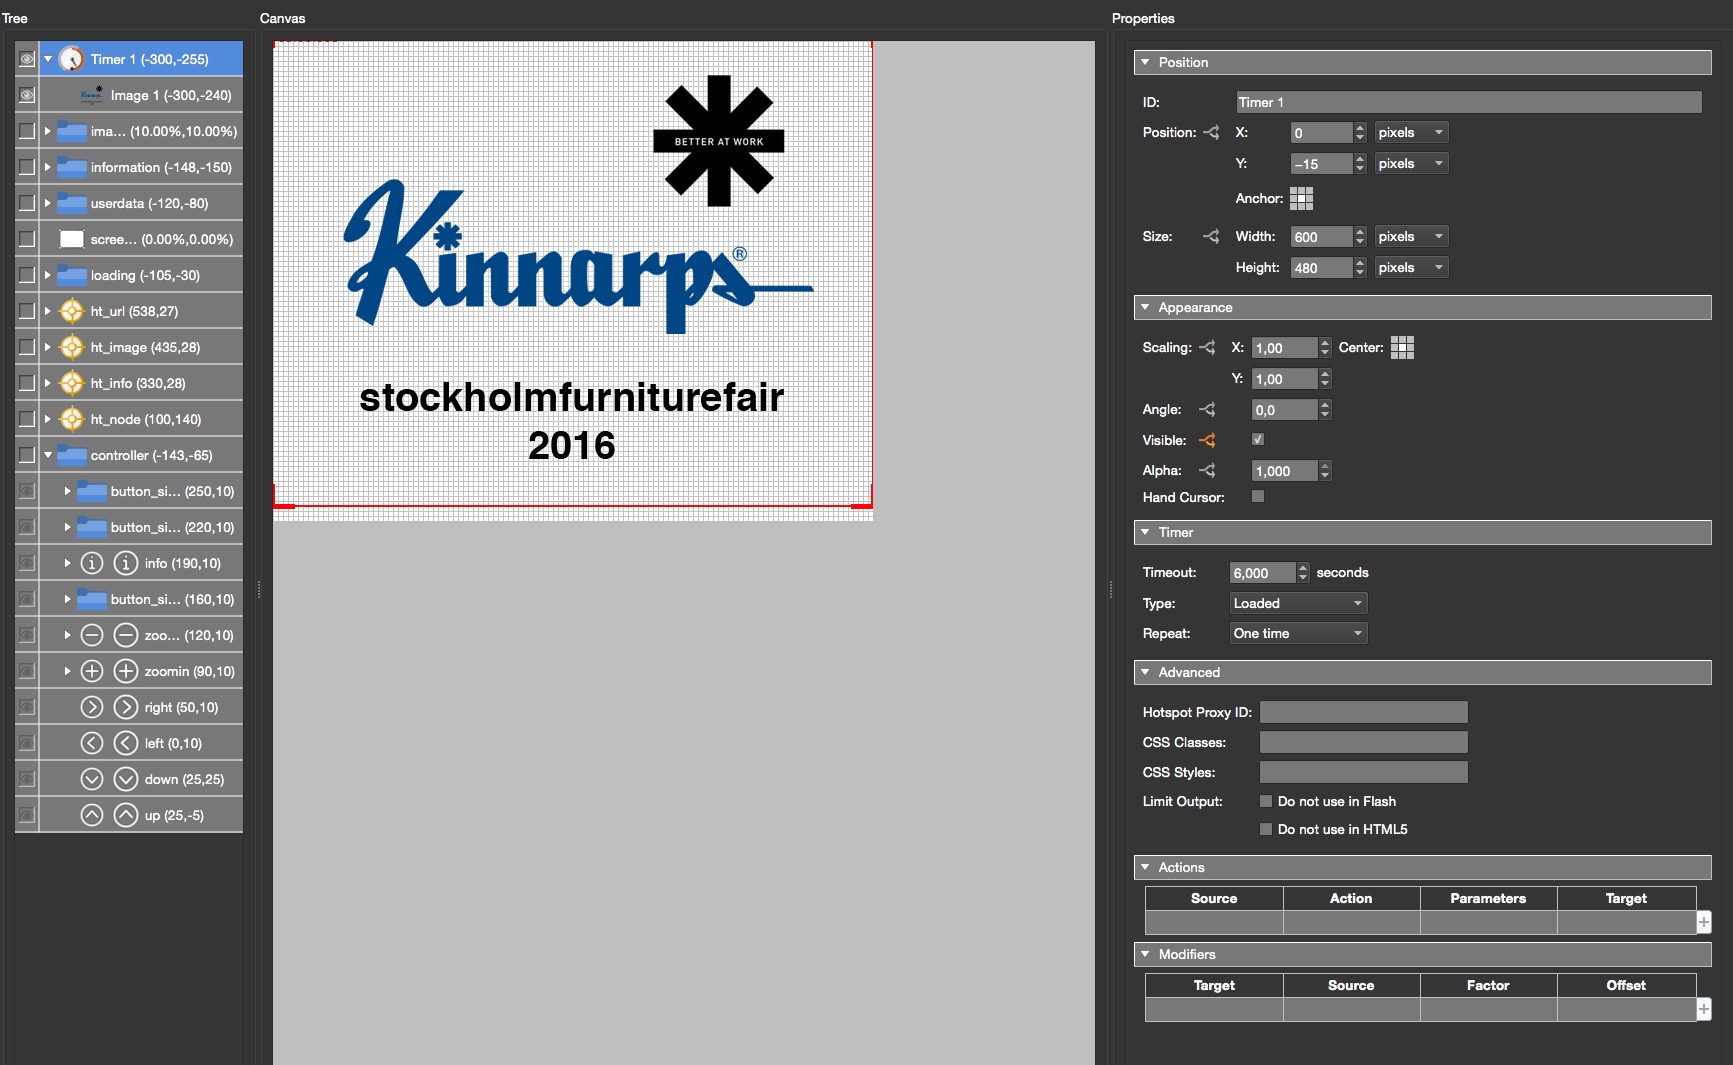Check Do not use in HTML5

1266,829
